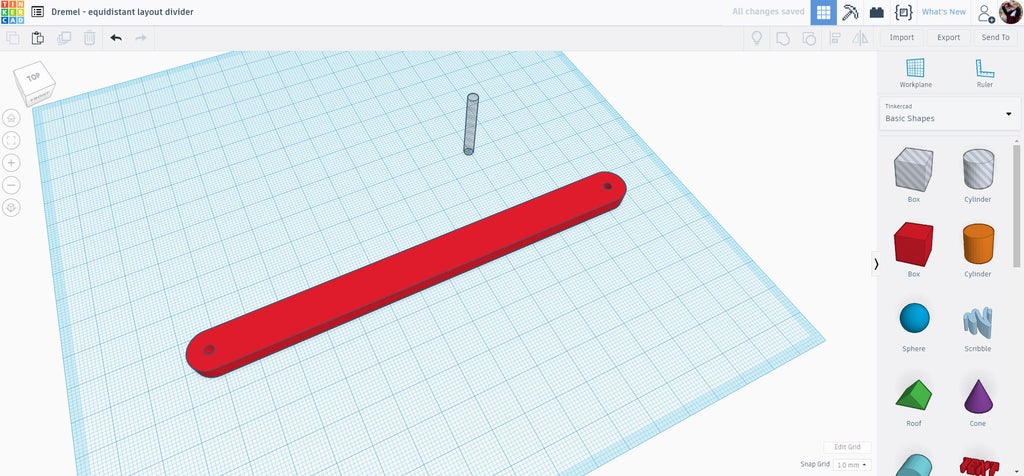Click the Send To button

[x=996, y=37]
